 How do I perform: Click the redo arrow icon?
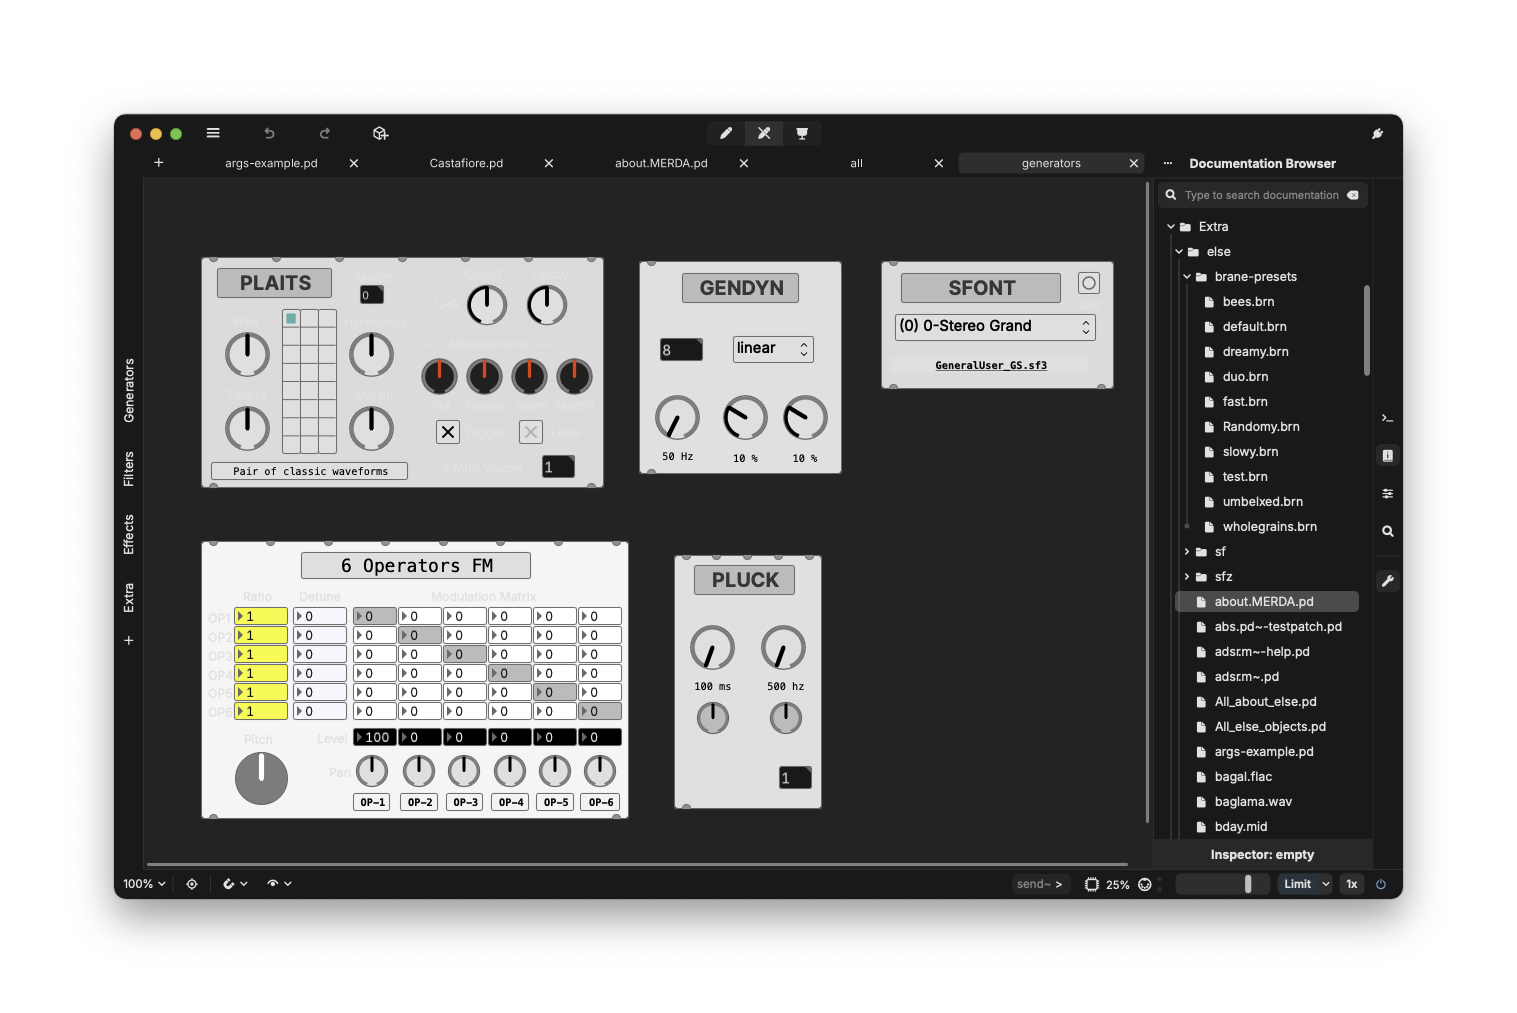(x=324, y=133)
